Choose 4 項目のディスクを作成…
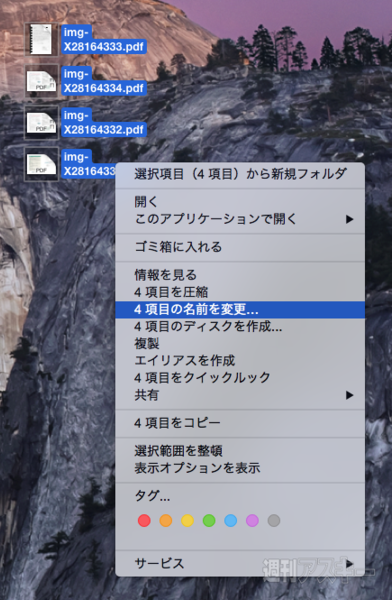Viewport: 392px width, 600px height. [240, 326]
